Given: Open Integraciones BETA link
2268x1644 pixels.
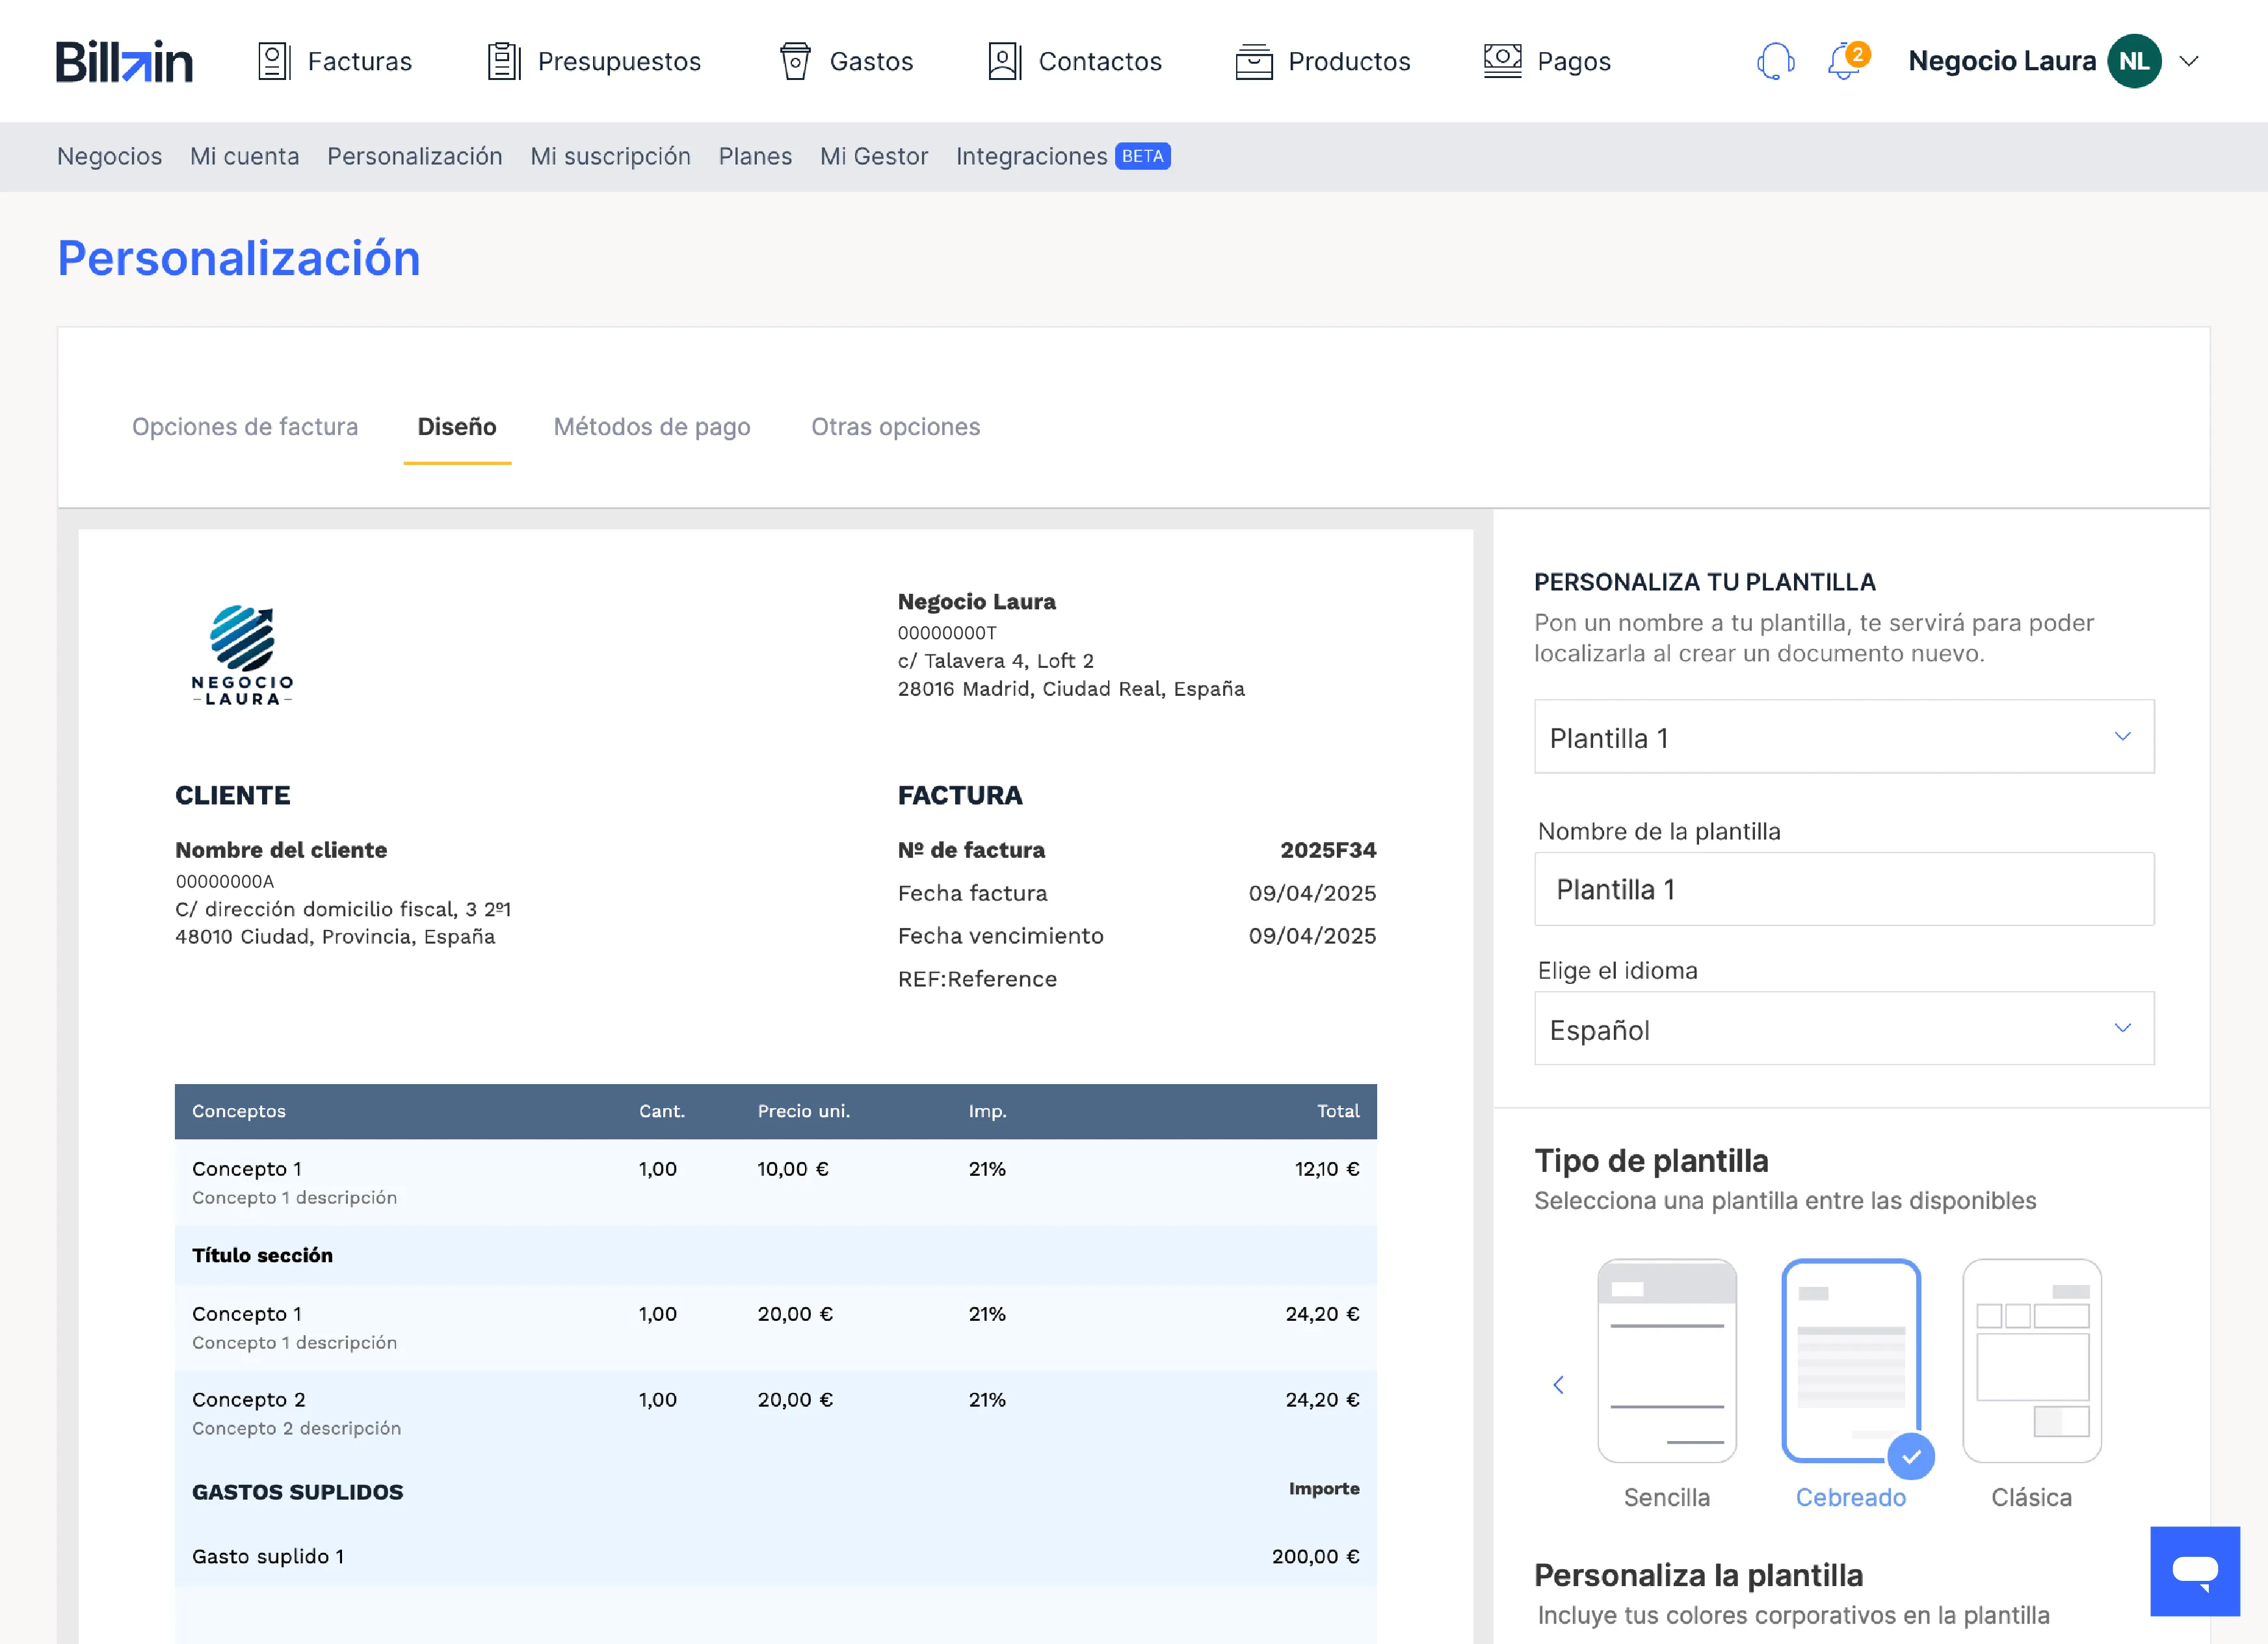Looking at the screenshot, I should click(x=1063, y=157).
